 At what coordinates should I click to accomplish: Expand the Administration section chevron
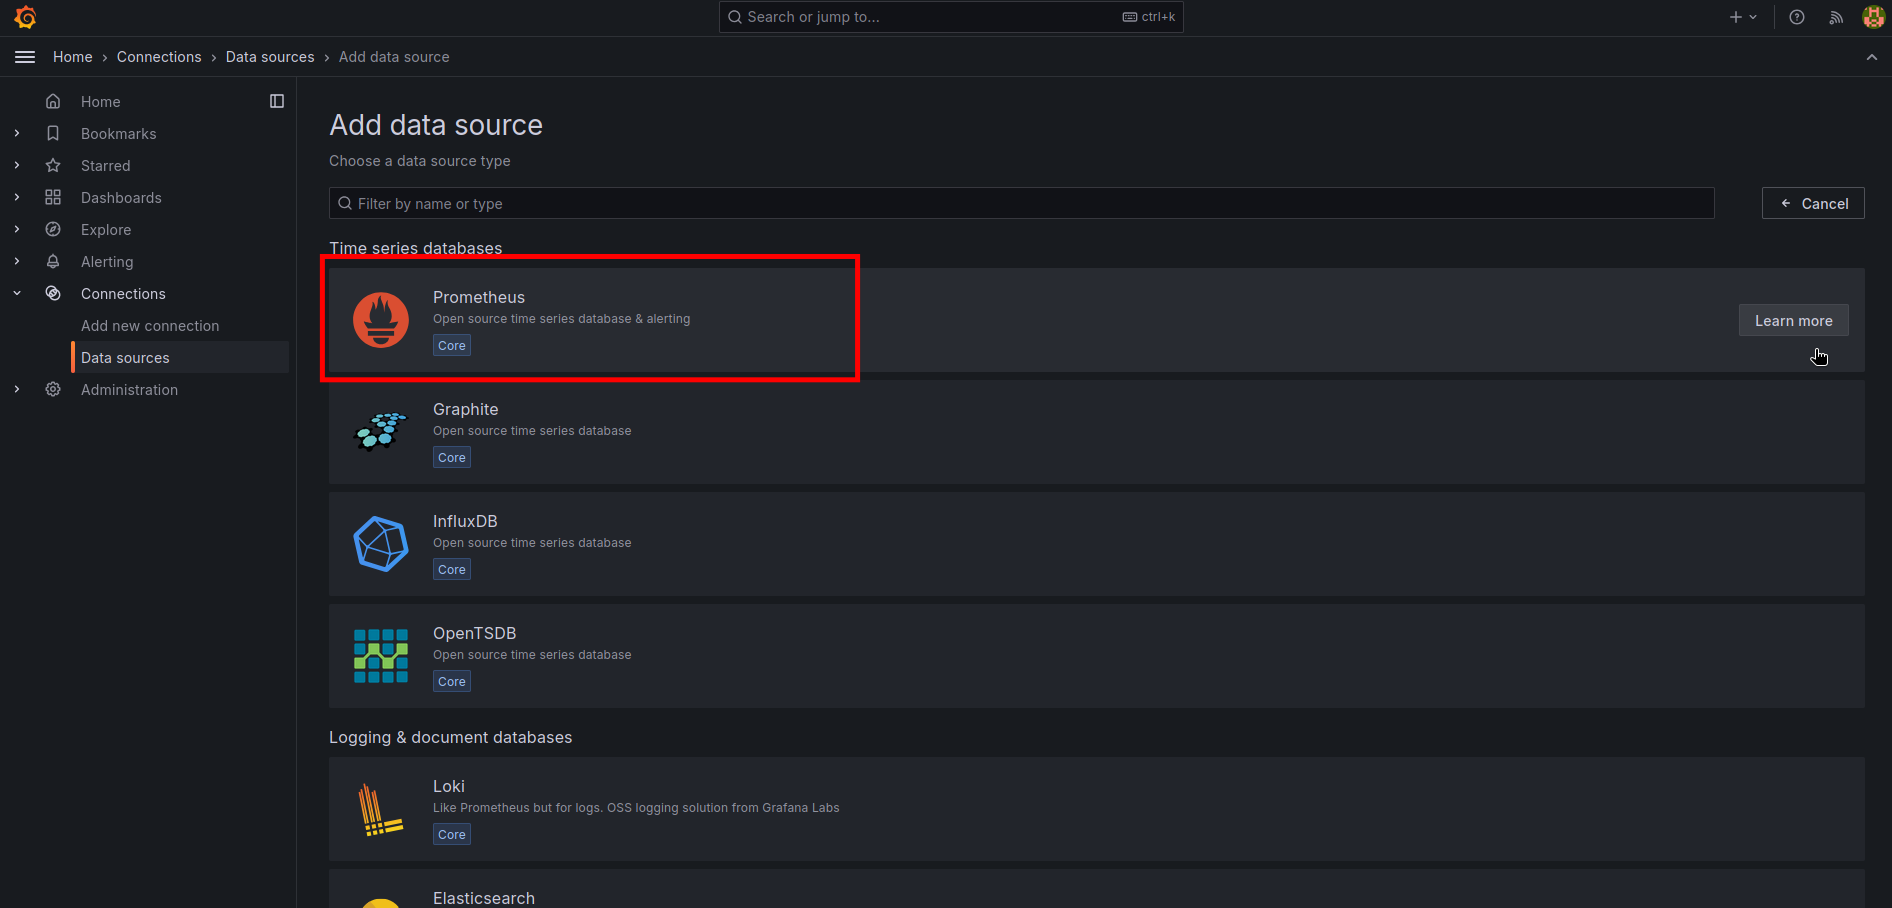[17, 389]
